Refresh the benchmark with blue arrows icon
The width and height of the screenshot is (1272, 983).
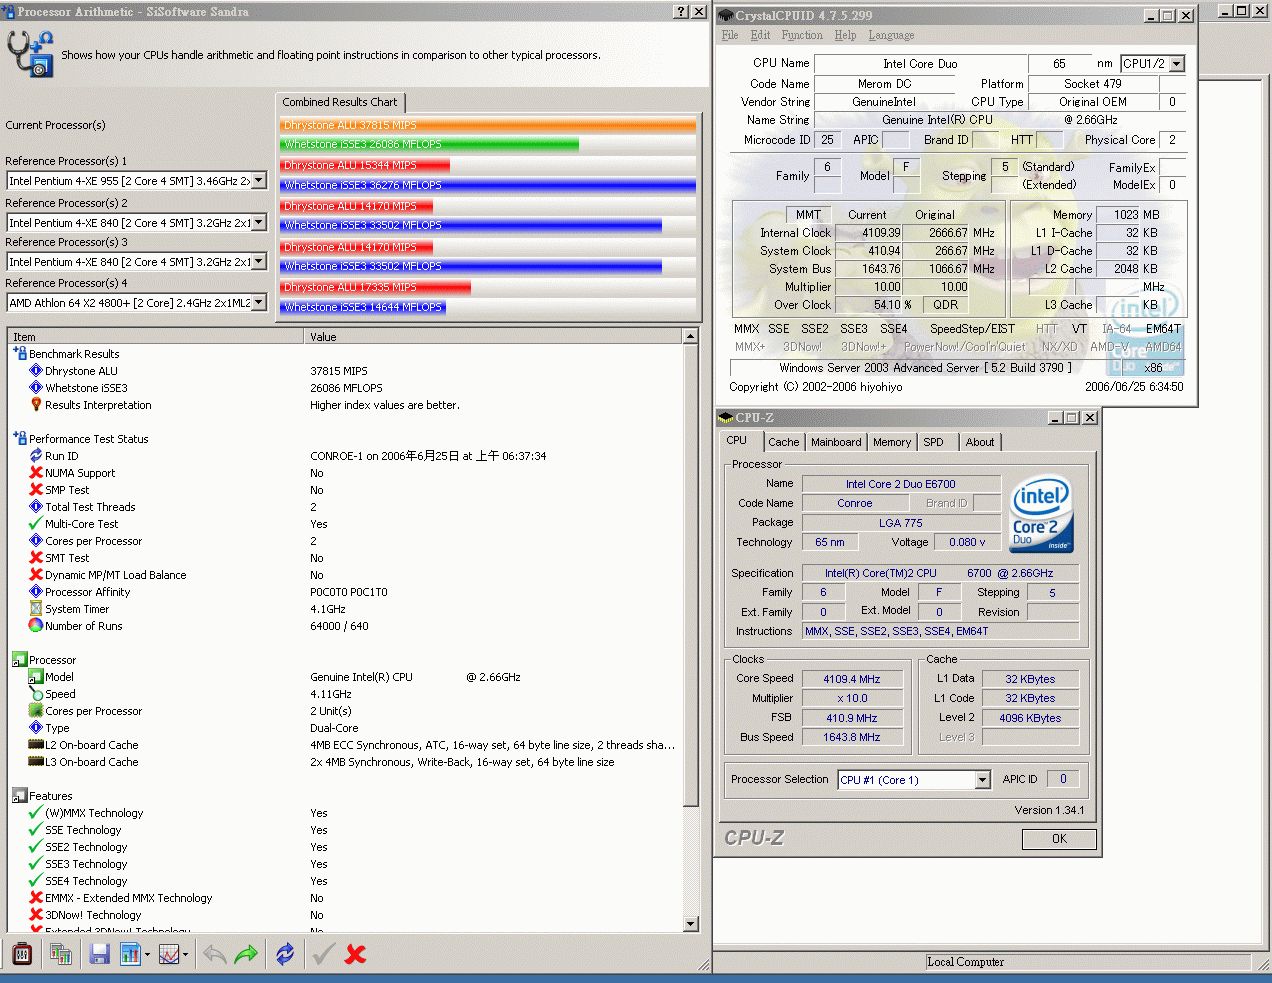pos(285,955)
